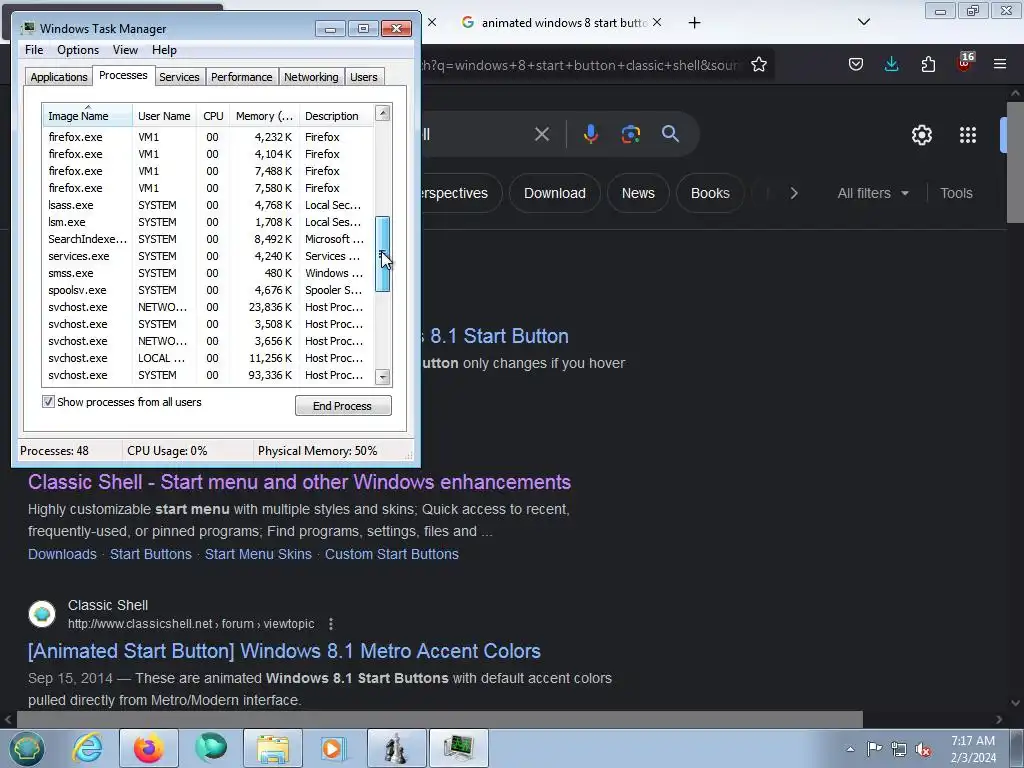Open Task Manager Help menu
The image size is (1024, 768).
click(x=164, y=50)
